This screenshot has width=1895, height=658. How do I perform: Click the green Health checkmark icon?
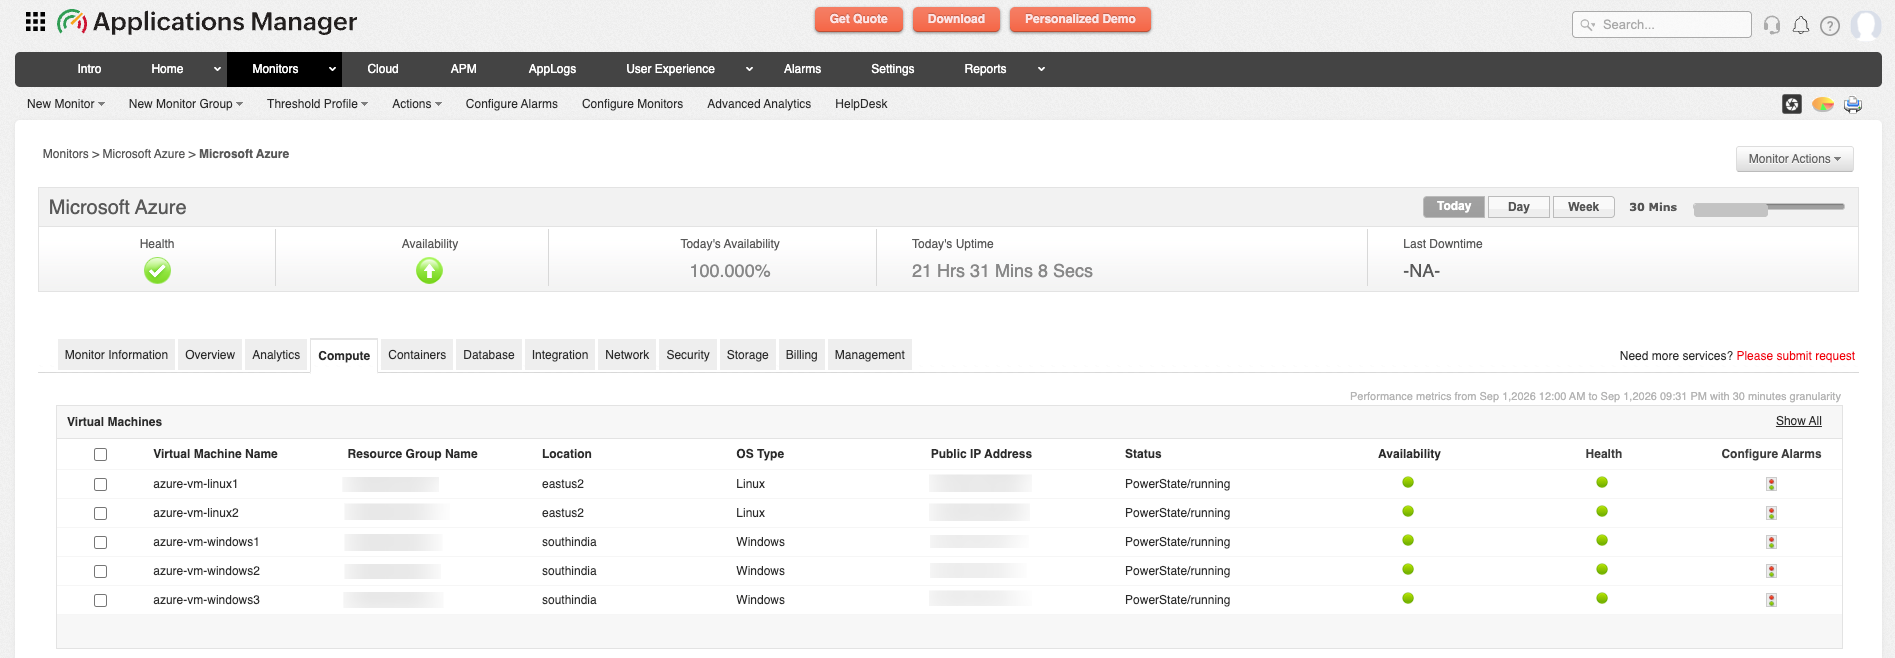[157, 271]
